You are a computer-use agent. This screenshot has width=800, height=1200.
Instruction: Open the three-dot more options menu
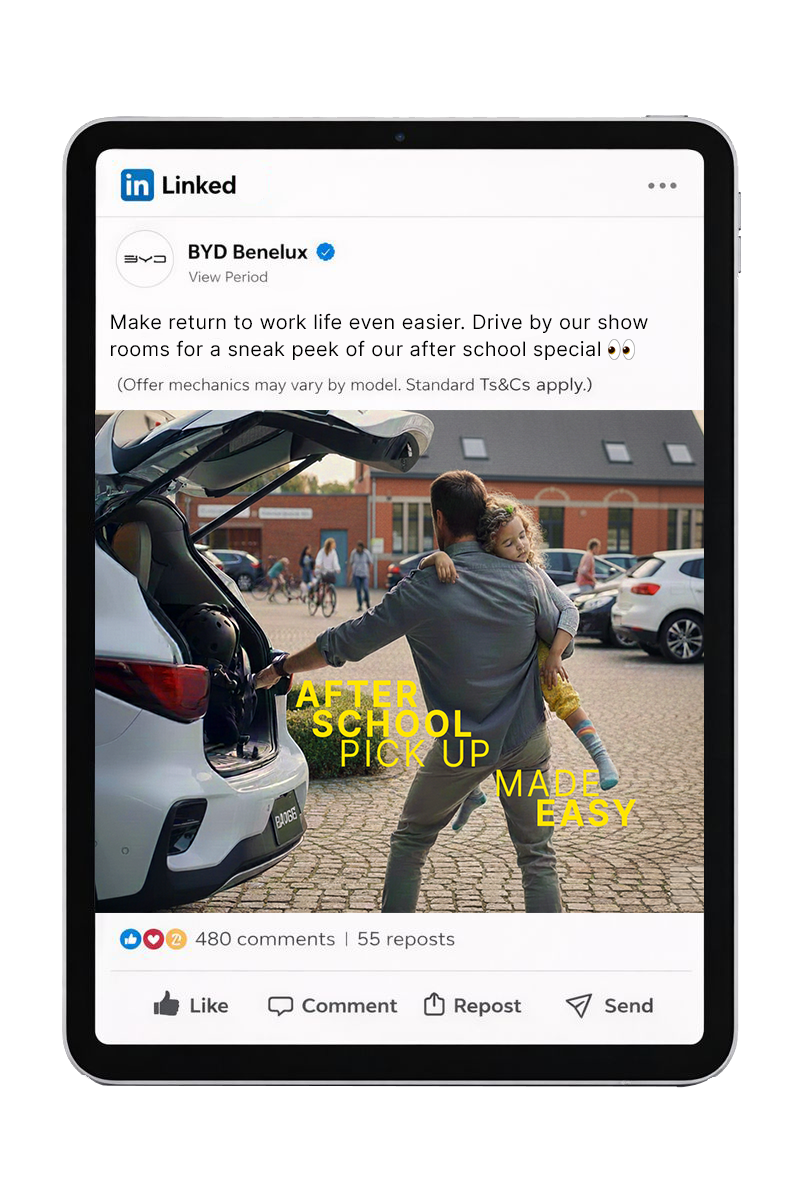[x=662, y=186]
